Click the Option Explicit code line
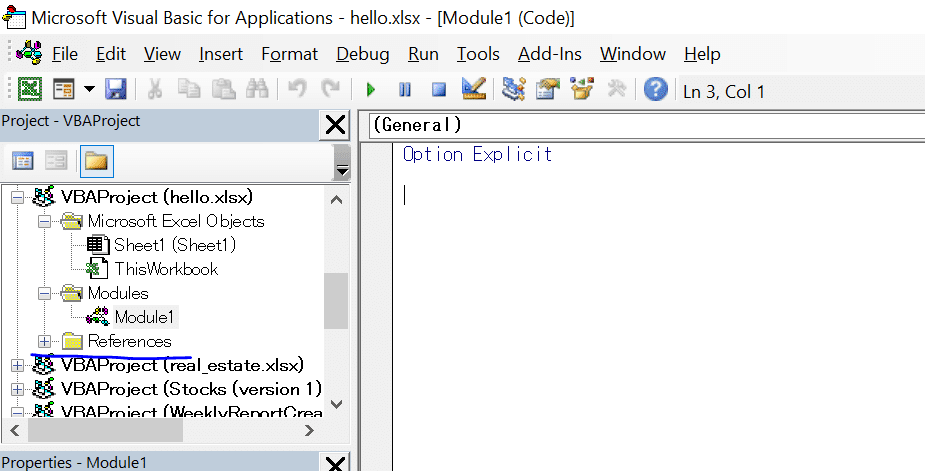 [x=477, y=155]
